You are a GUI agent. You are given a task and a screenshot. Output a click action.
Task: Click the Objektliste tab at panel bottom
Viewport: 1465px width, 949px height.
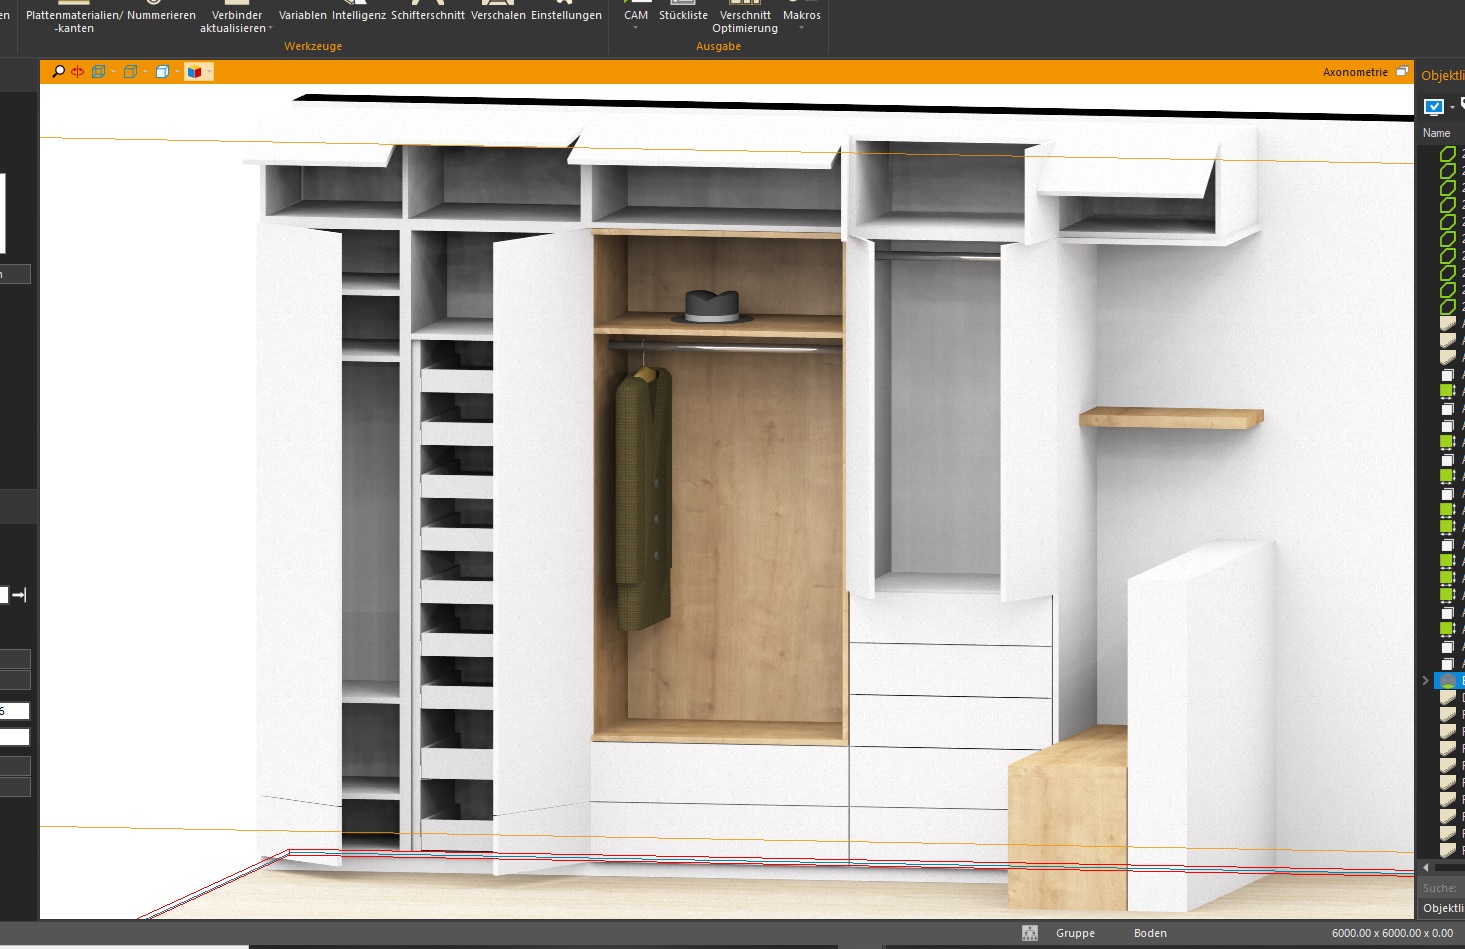coord(1442,908)
